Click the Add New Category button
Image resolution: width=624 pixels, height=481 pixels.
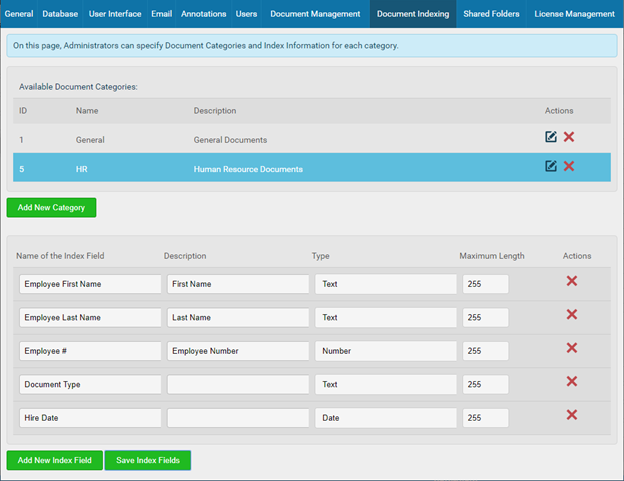coord(52,207)
